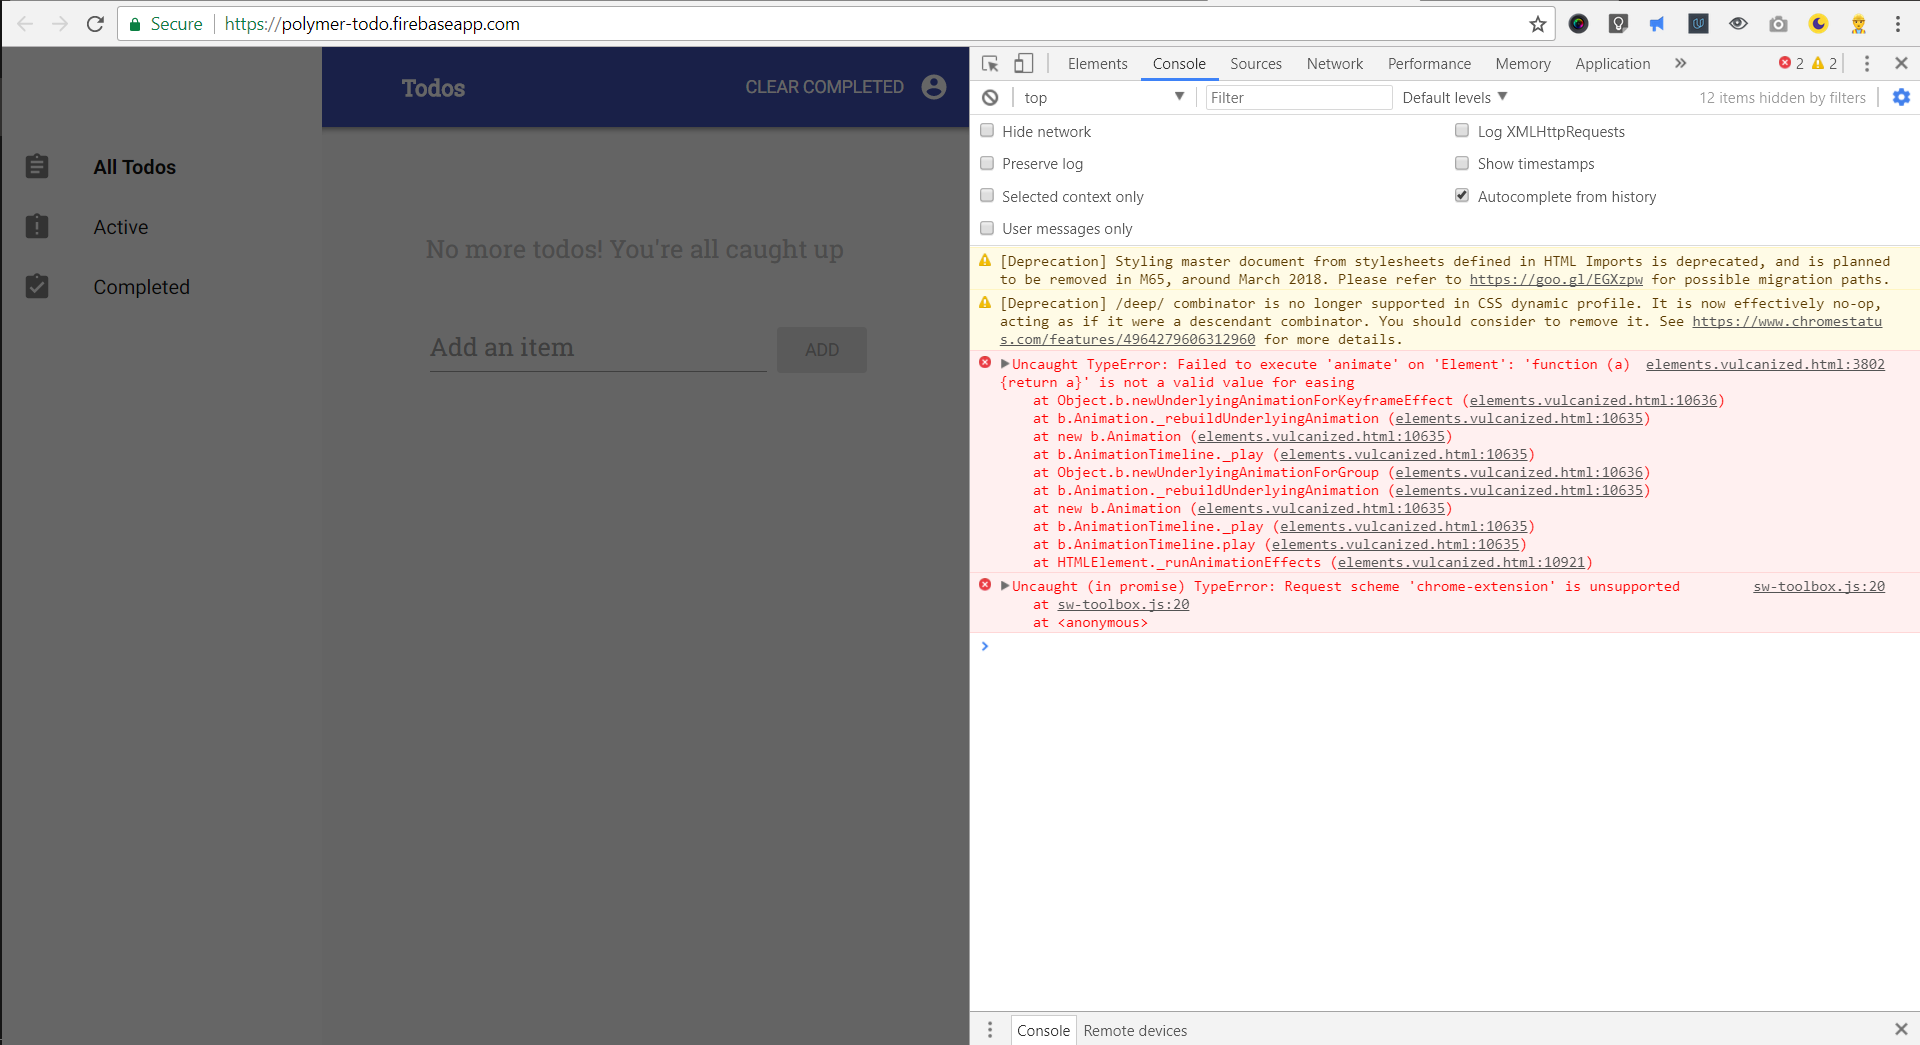This screenshot has height=1045, width=1920.
Task: Disable Autocomplete from history checkbox
Action: [x=1462, y=195]
